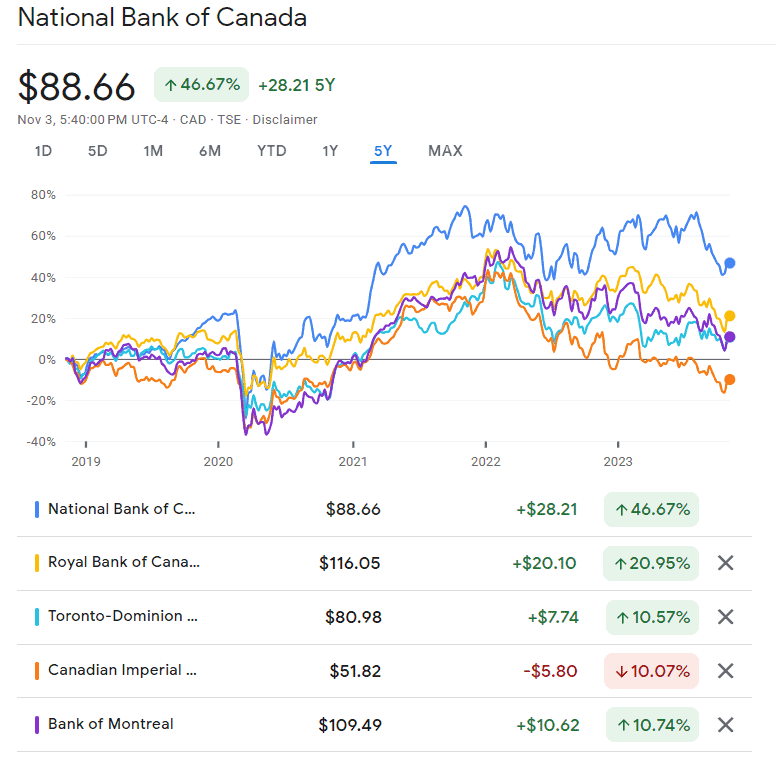Click Toronto-Dominion light blue color marker
Image resolution: width=776 pixels, height=764 pixels.
[x=37, y=617]
